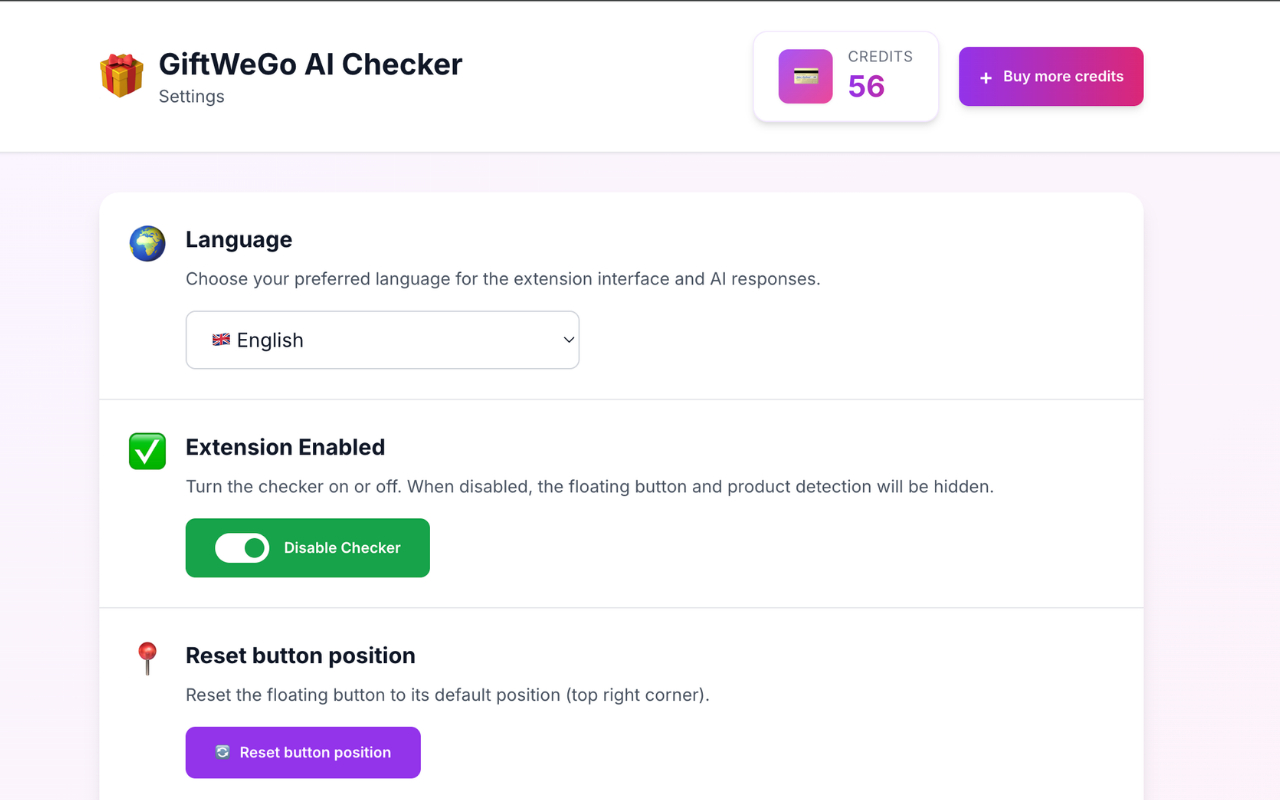Click the GiftWeGo AI Checker title
This screenshot has width=1280, height=800.
point(310,64)
